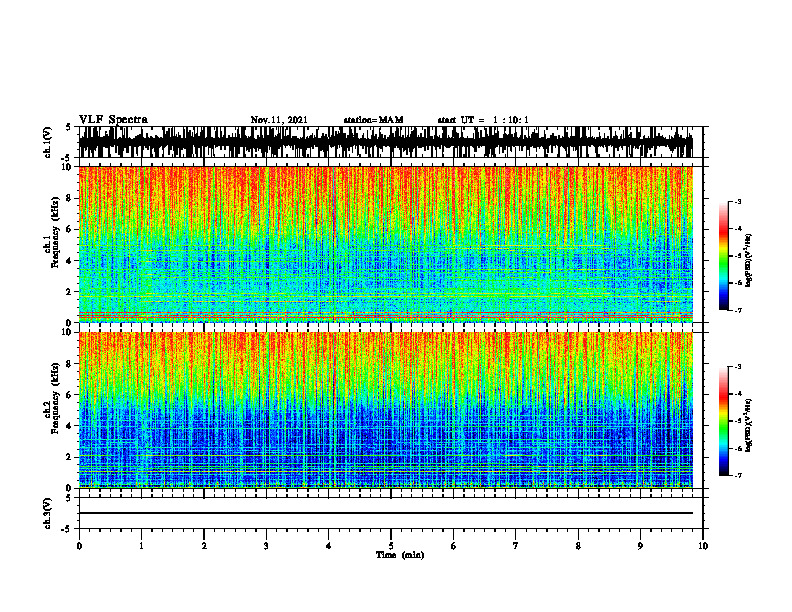Image resolution: width=792 pixels, height=612 pixels.
Task: Click the "8" frequency tick of ch.2 spectrogram
Action: [70, 364]
